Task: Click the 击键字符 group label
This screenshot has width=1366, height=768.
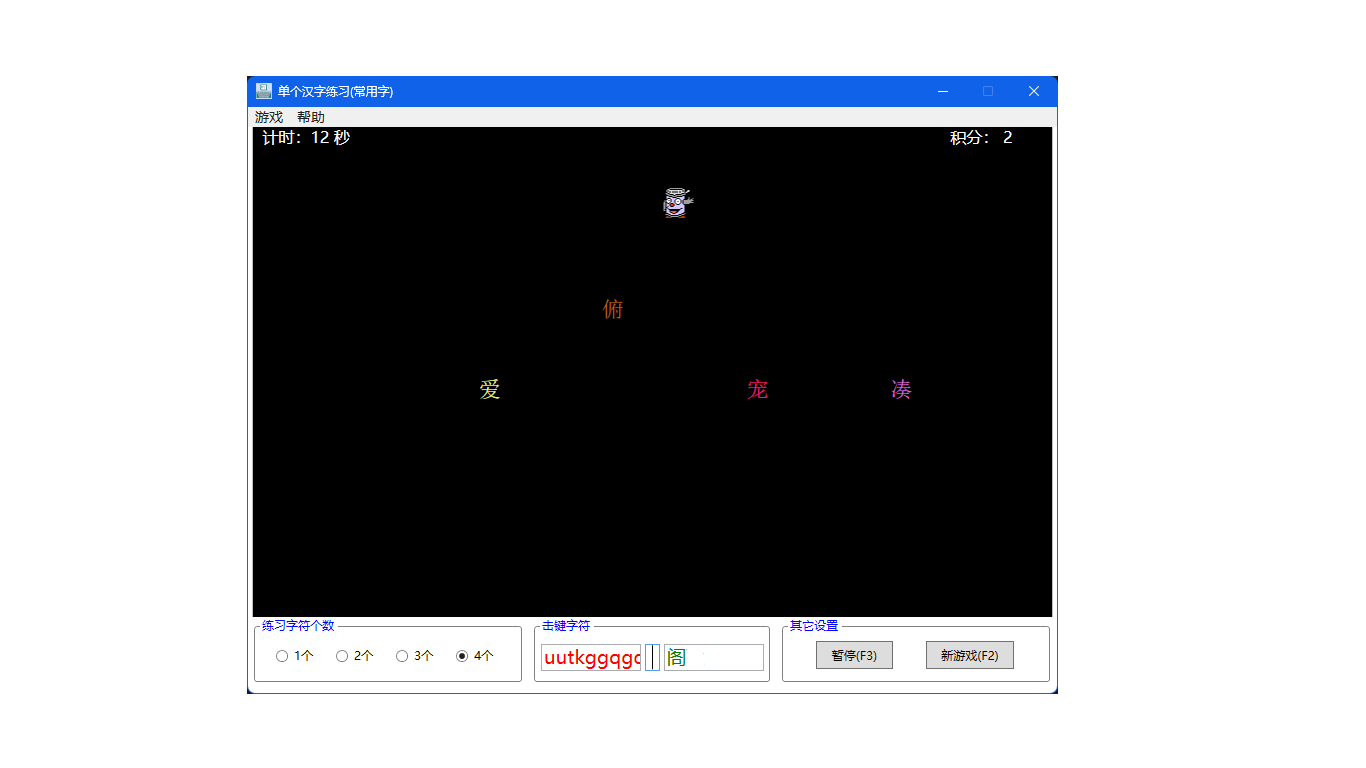Action: [566, 626]
